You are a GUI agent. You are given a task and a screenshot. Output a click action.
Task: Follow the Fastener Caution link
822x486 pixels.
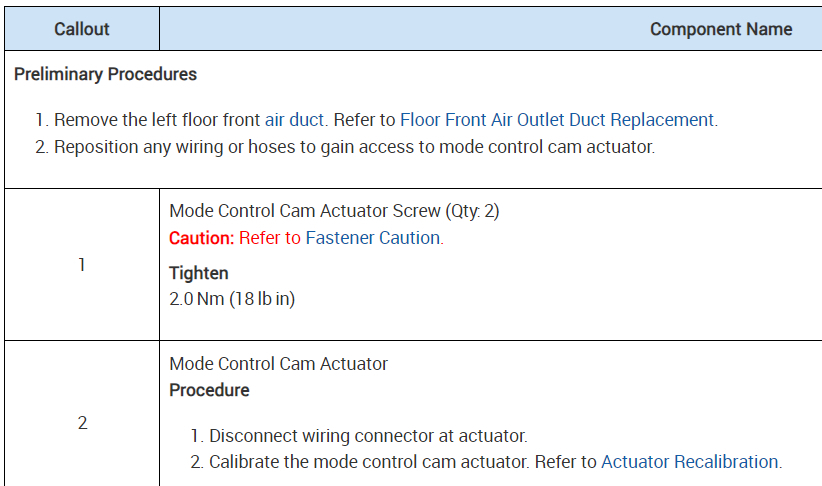pos(372,238)
